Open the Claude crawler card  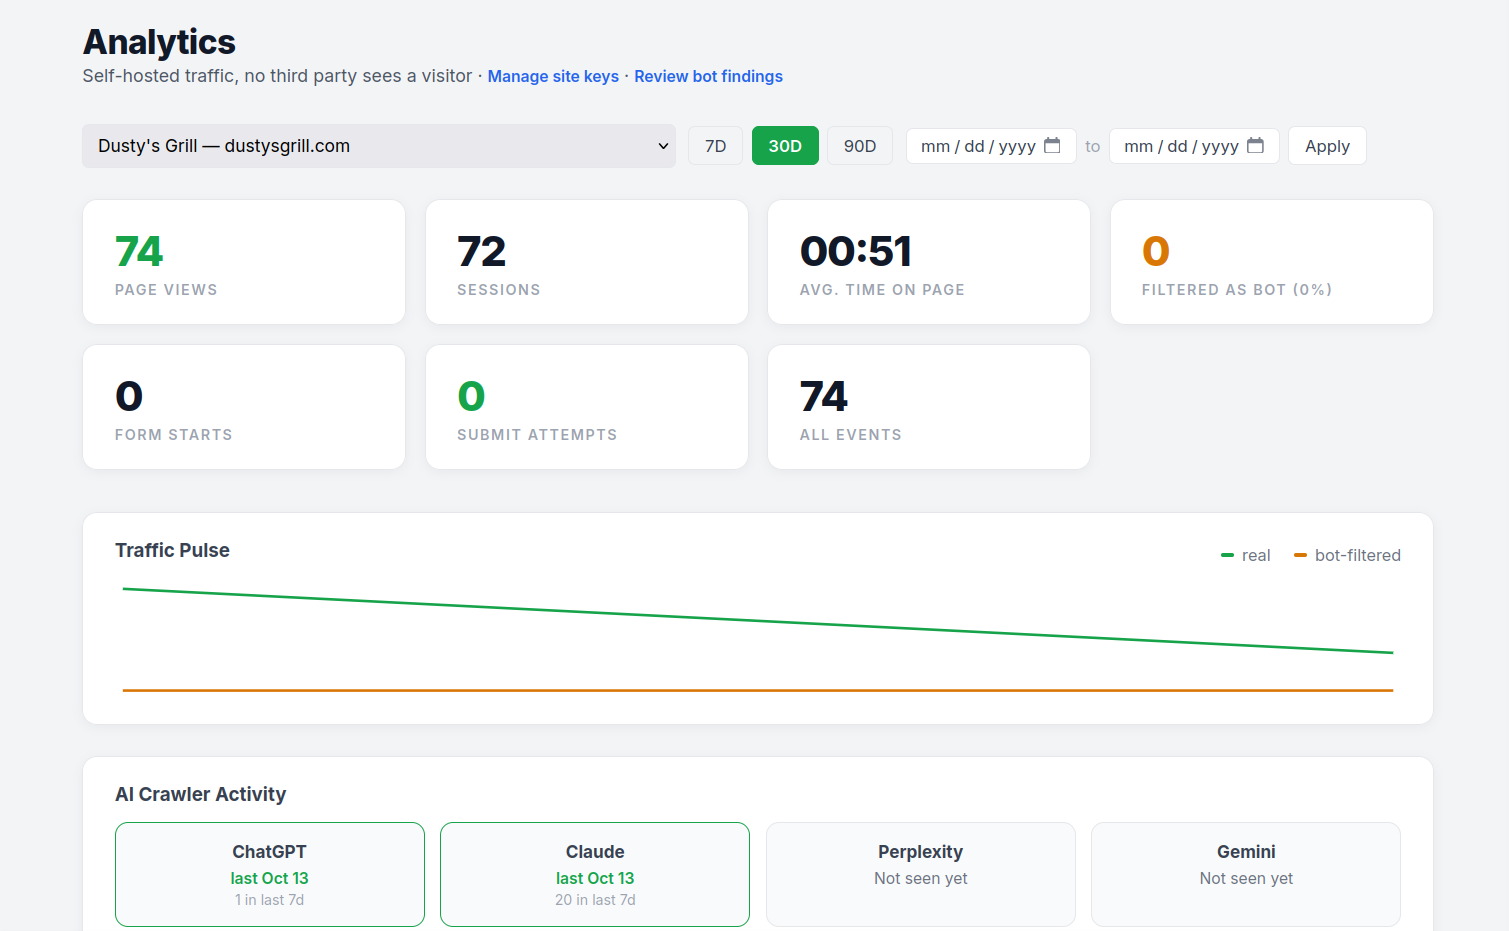click(595, 874)
